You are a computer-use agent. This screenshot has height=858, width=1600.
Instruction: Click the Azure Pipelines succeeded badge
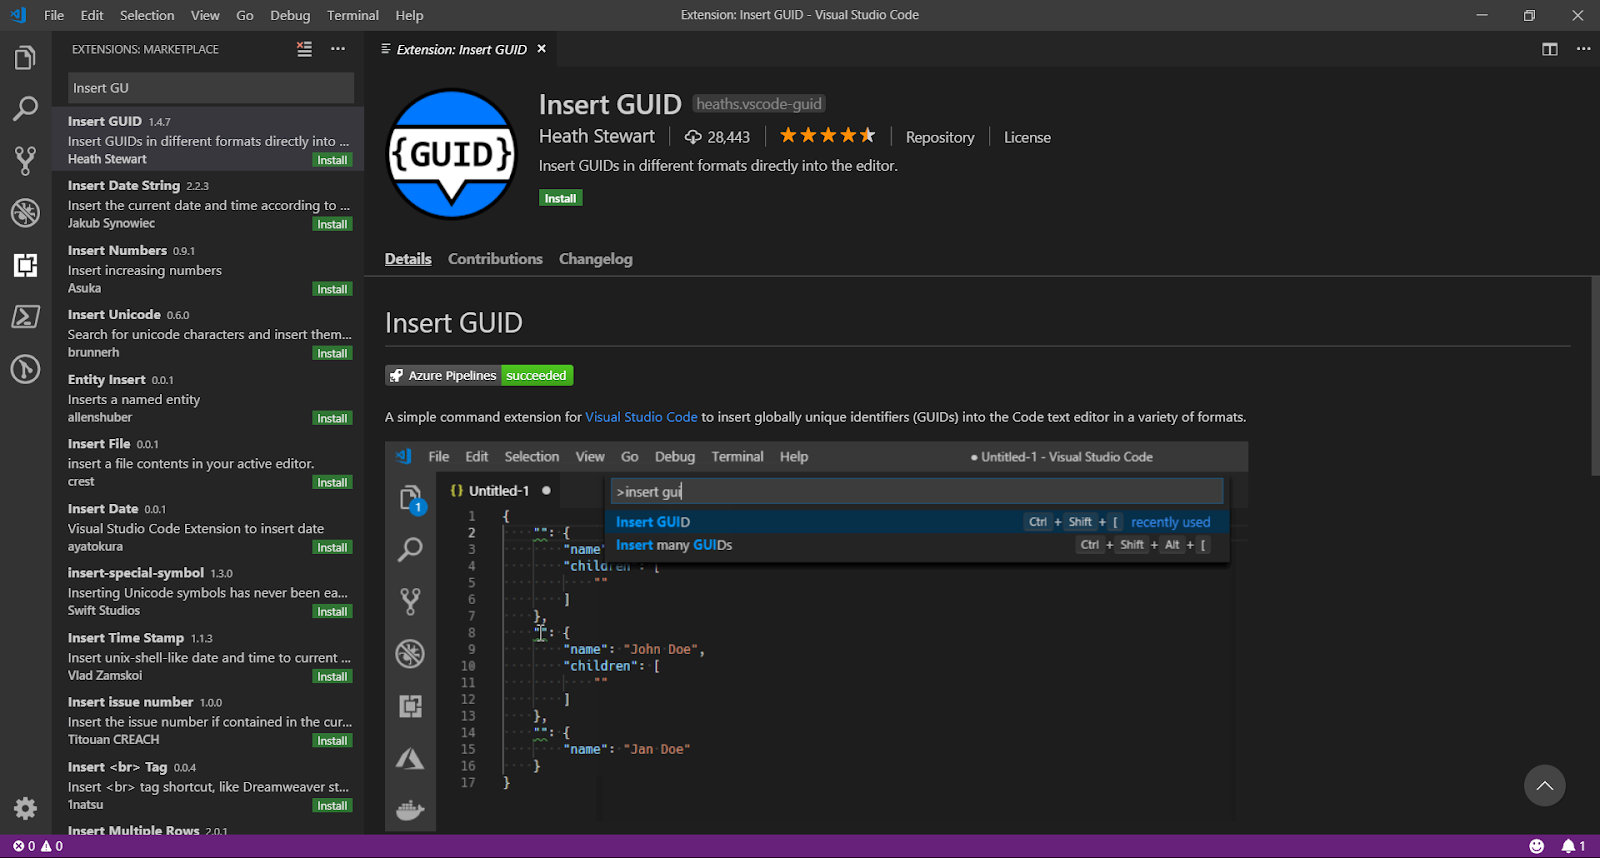coord(479,375)
